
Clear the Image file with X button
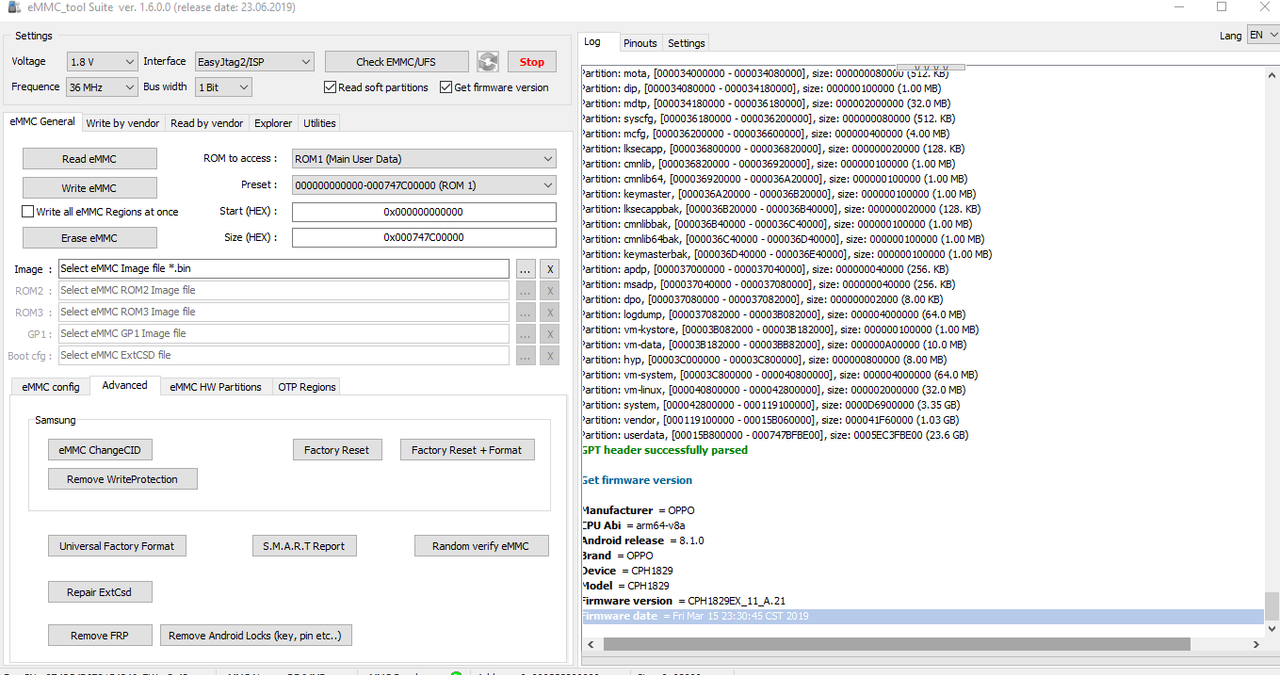549,269
